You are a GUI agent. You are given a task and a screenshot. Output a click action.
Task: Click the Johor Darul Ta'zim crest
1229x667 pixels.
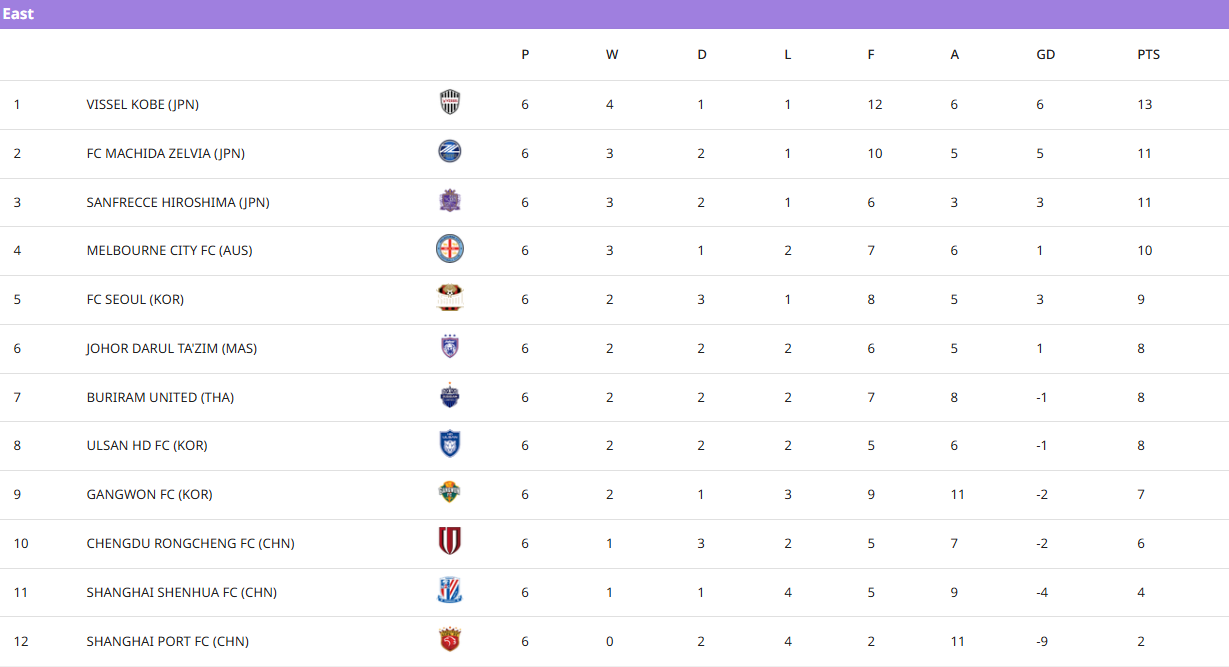point(450,347)
